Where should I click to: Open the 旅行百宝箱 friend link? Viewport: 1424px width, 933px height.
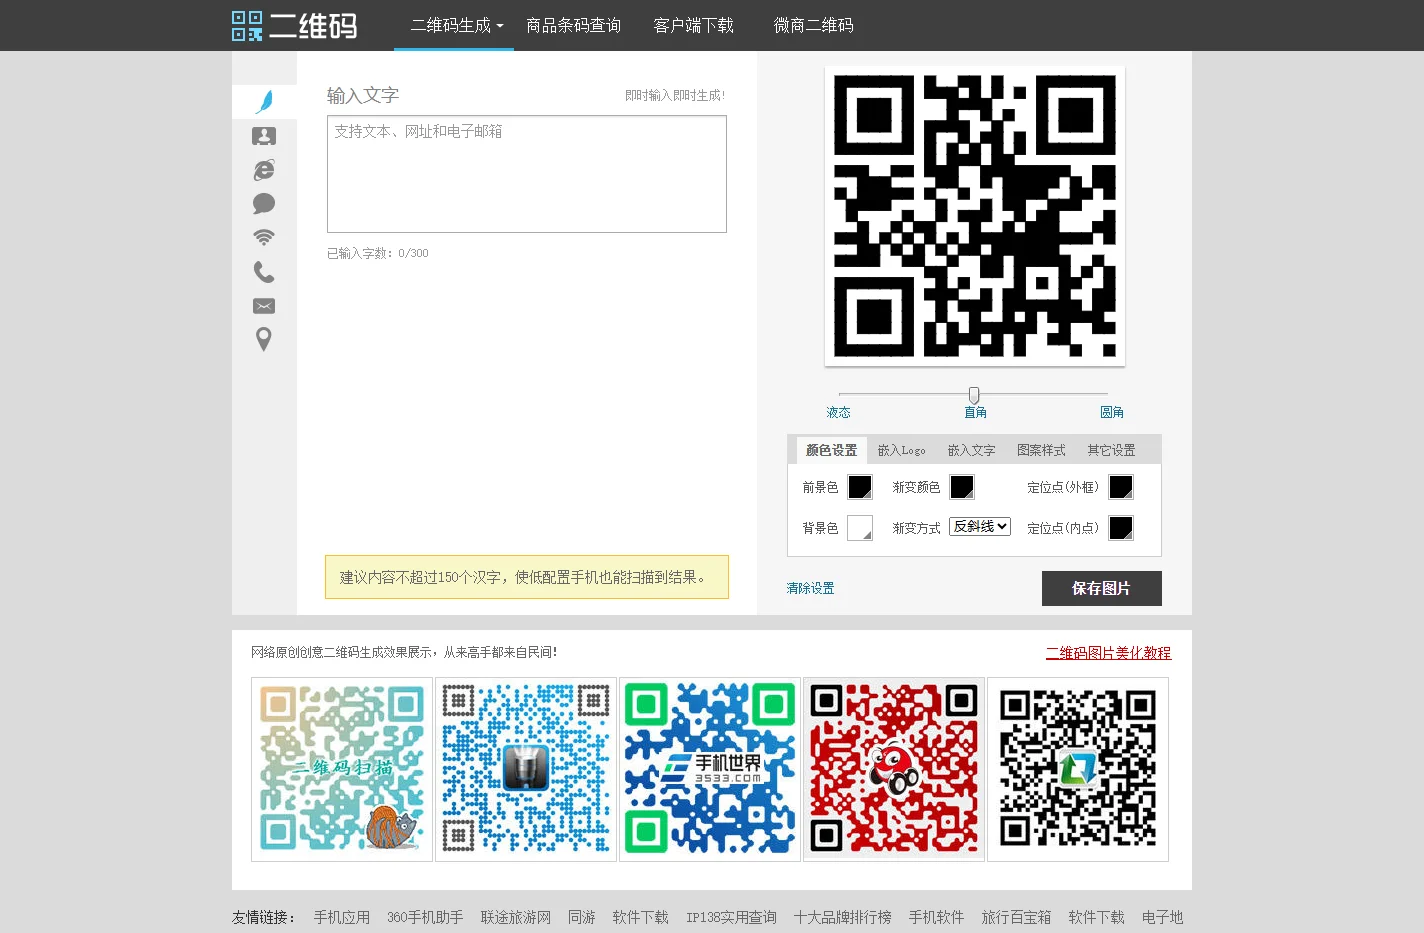[x=1016, y=917]
